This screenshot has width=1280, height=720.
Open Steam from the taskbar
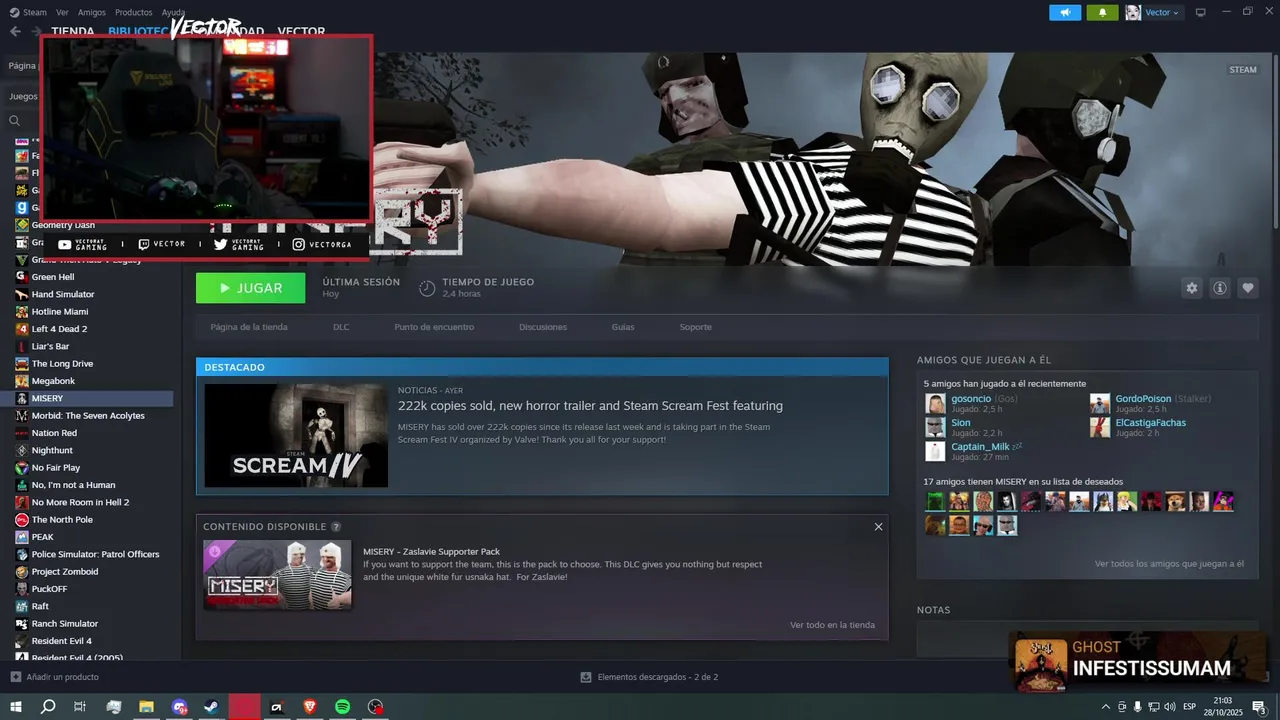pos(211,707)
